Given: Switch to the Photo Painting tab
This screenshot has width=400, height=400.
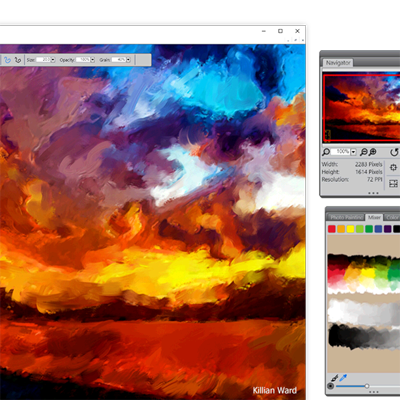Looking at the screenshot, I should [x=346, y=217].
